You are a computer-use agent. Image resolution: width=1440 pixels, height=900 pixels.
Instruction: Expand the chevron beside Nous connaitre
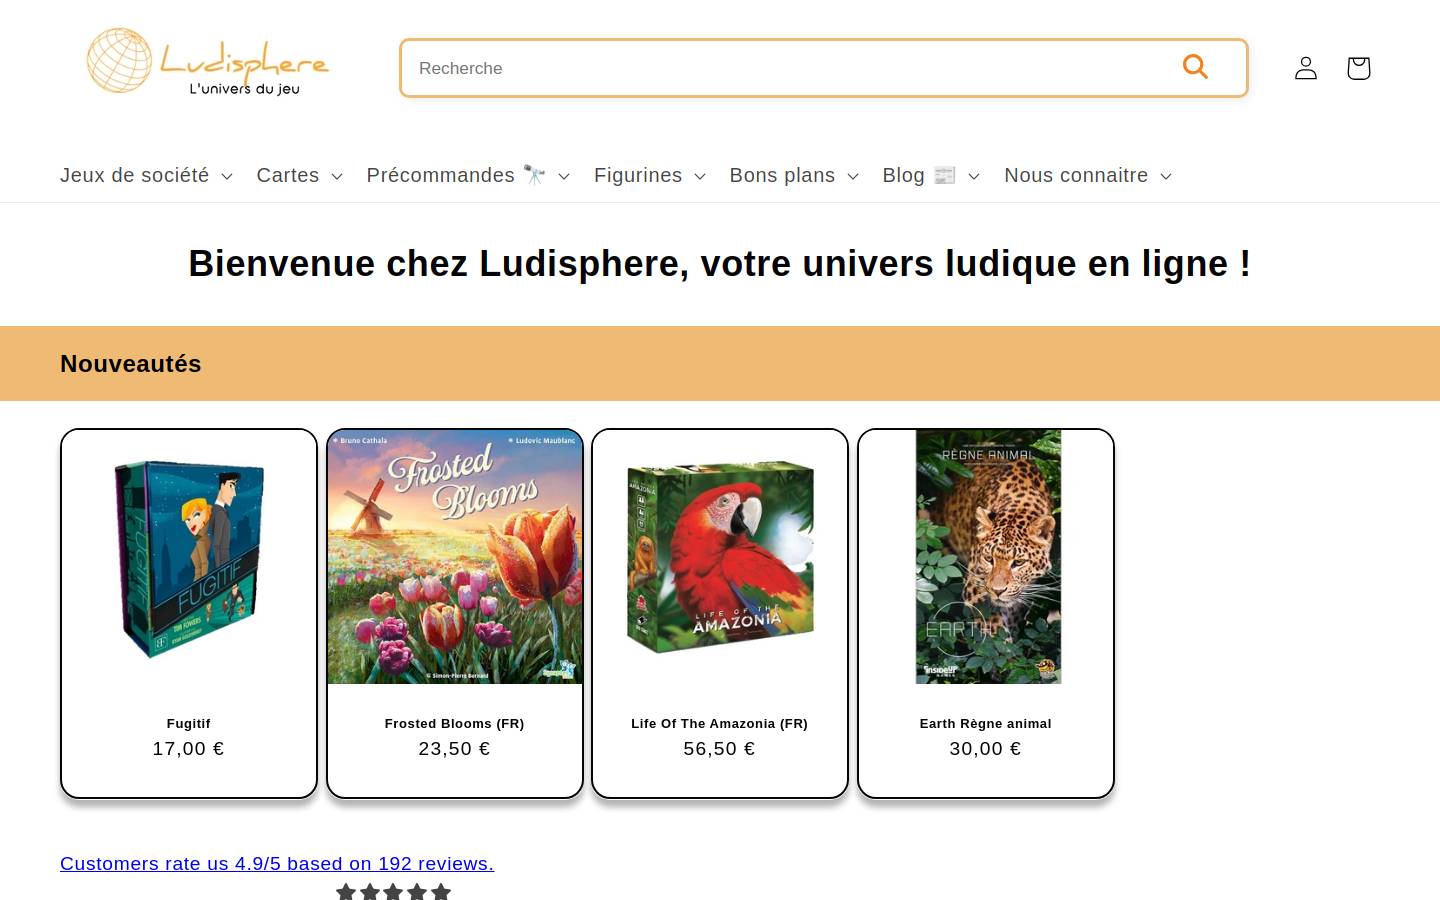(1166, 177)
